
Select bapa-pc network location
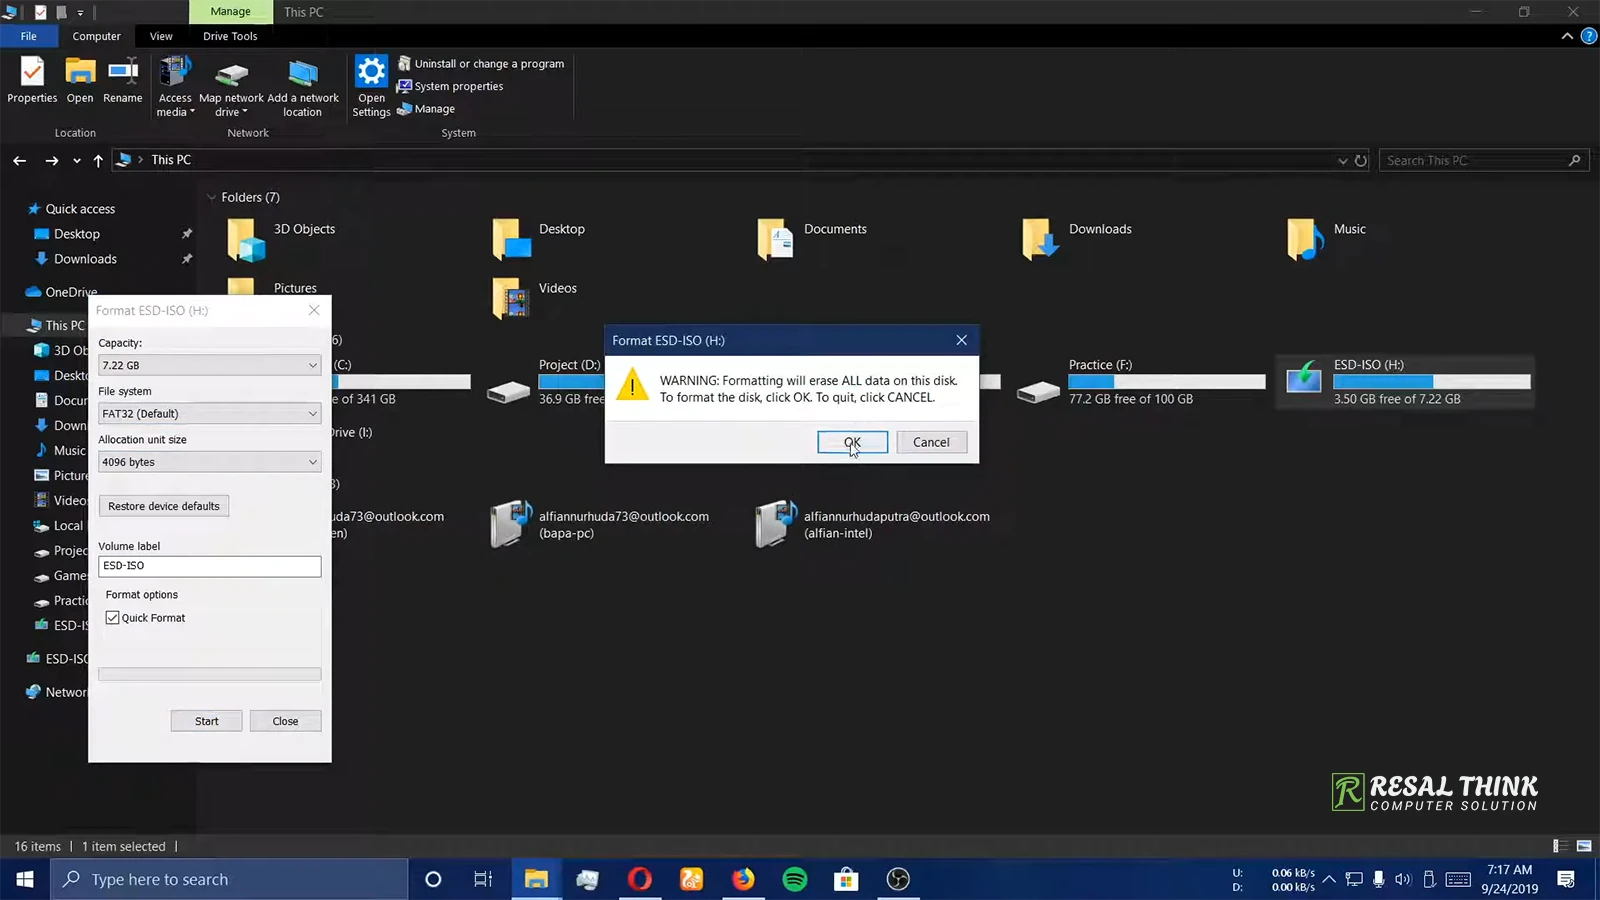click(x=601, y=524)
